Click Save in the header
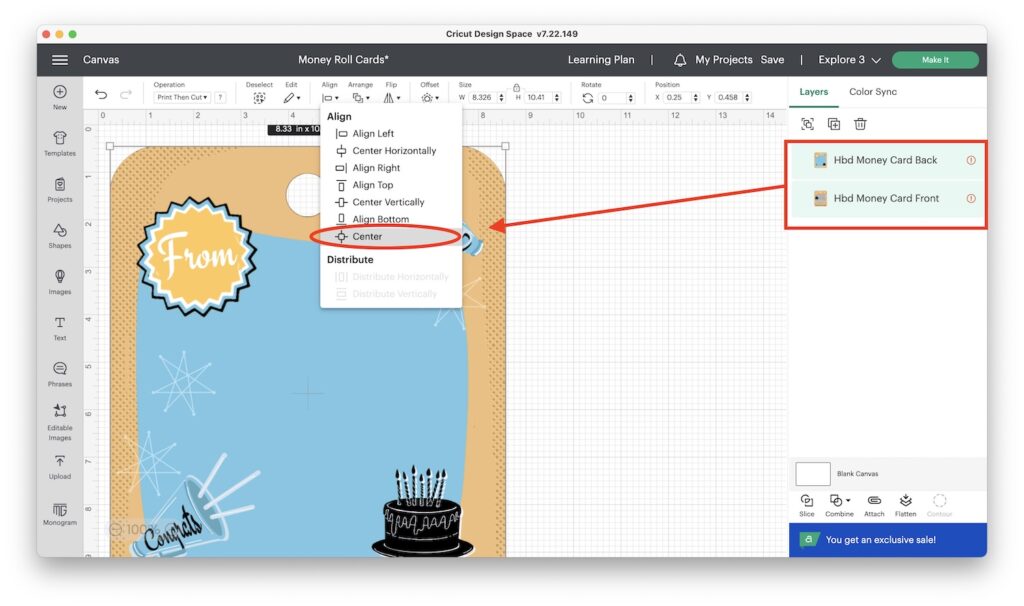 pos(772,59)
